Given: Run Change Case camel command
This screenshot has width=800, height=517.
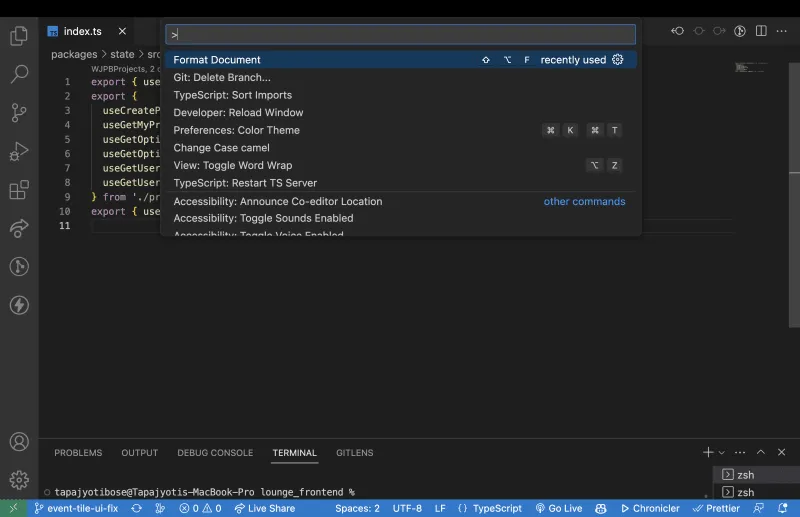Looking at the screenshot, I should pyautogui.click(x=401, y=148).
